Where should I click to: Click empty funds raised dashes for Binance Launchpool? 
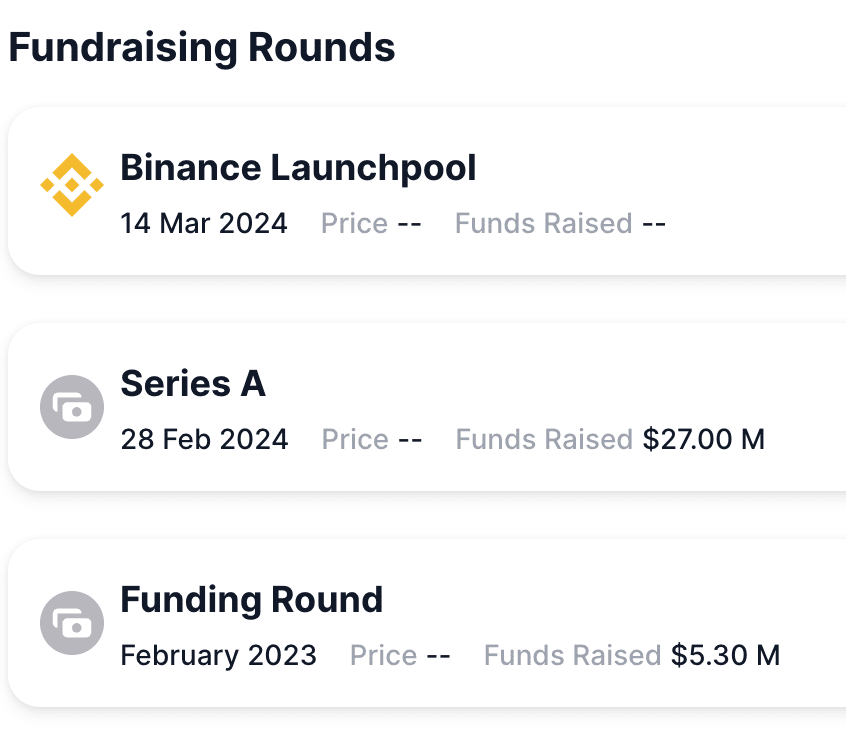(x=654, y=223)
